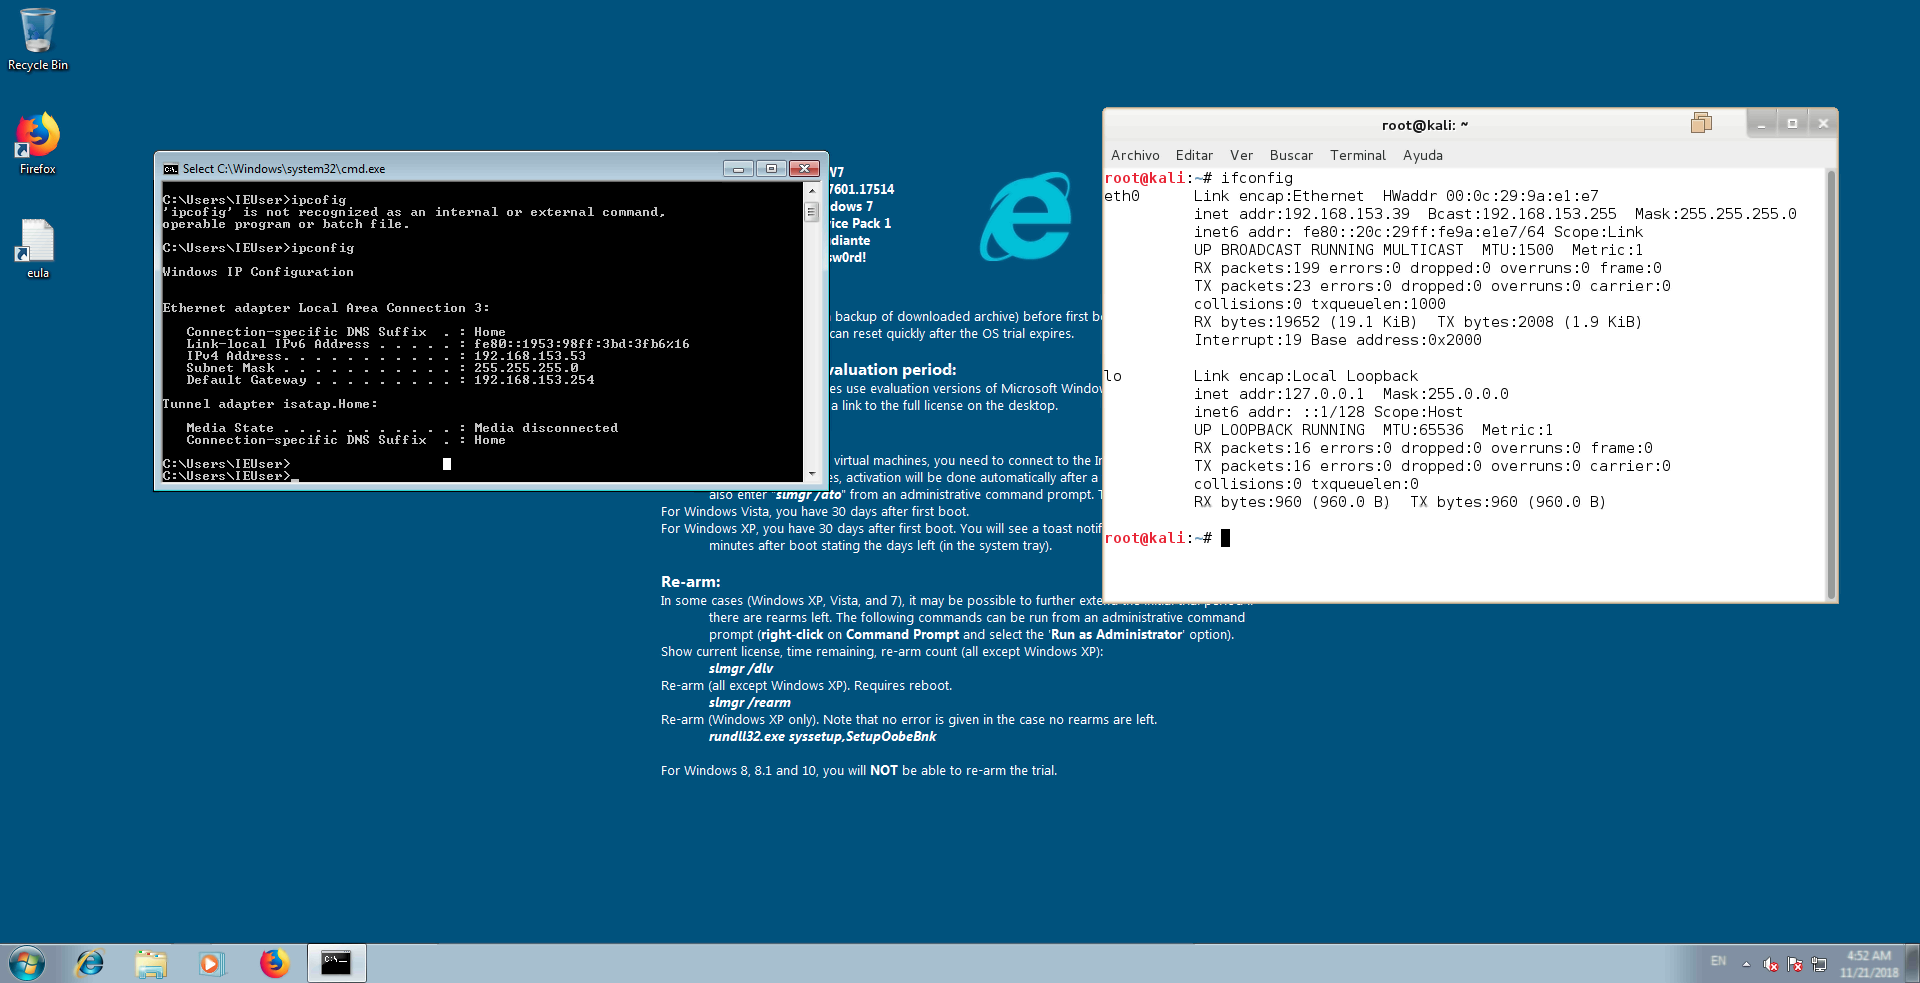
Task: Click the network connection tray icon
Action: (1819, 964)
